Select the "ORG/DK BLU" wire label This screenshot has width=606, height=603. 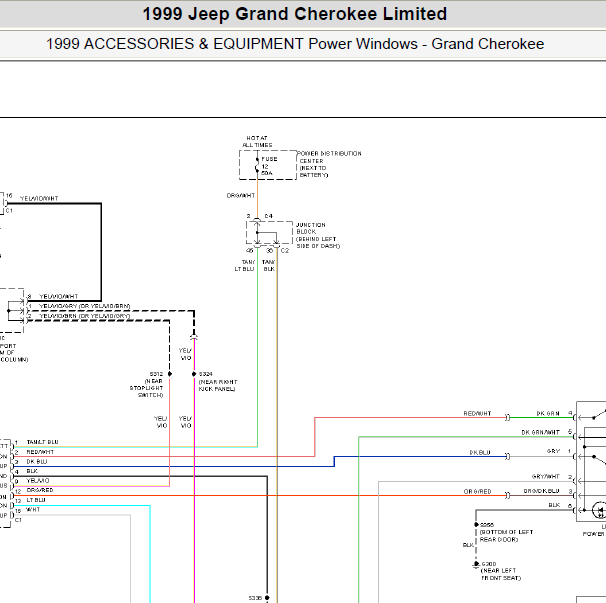point(541,491)
